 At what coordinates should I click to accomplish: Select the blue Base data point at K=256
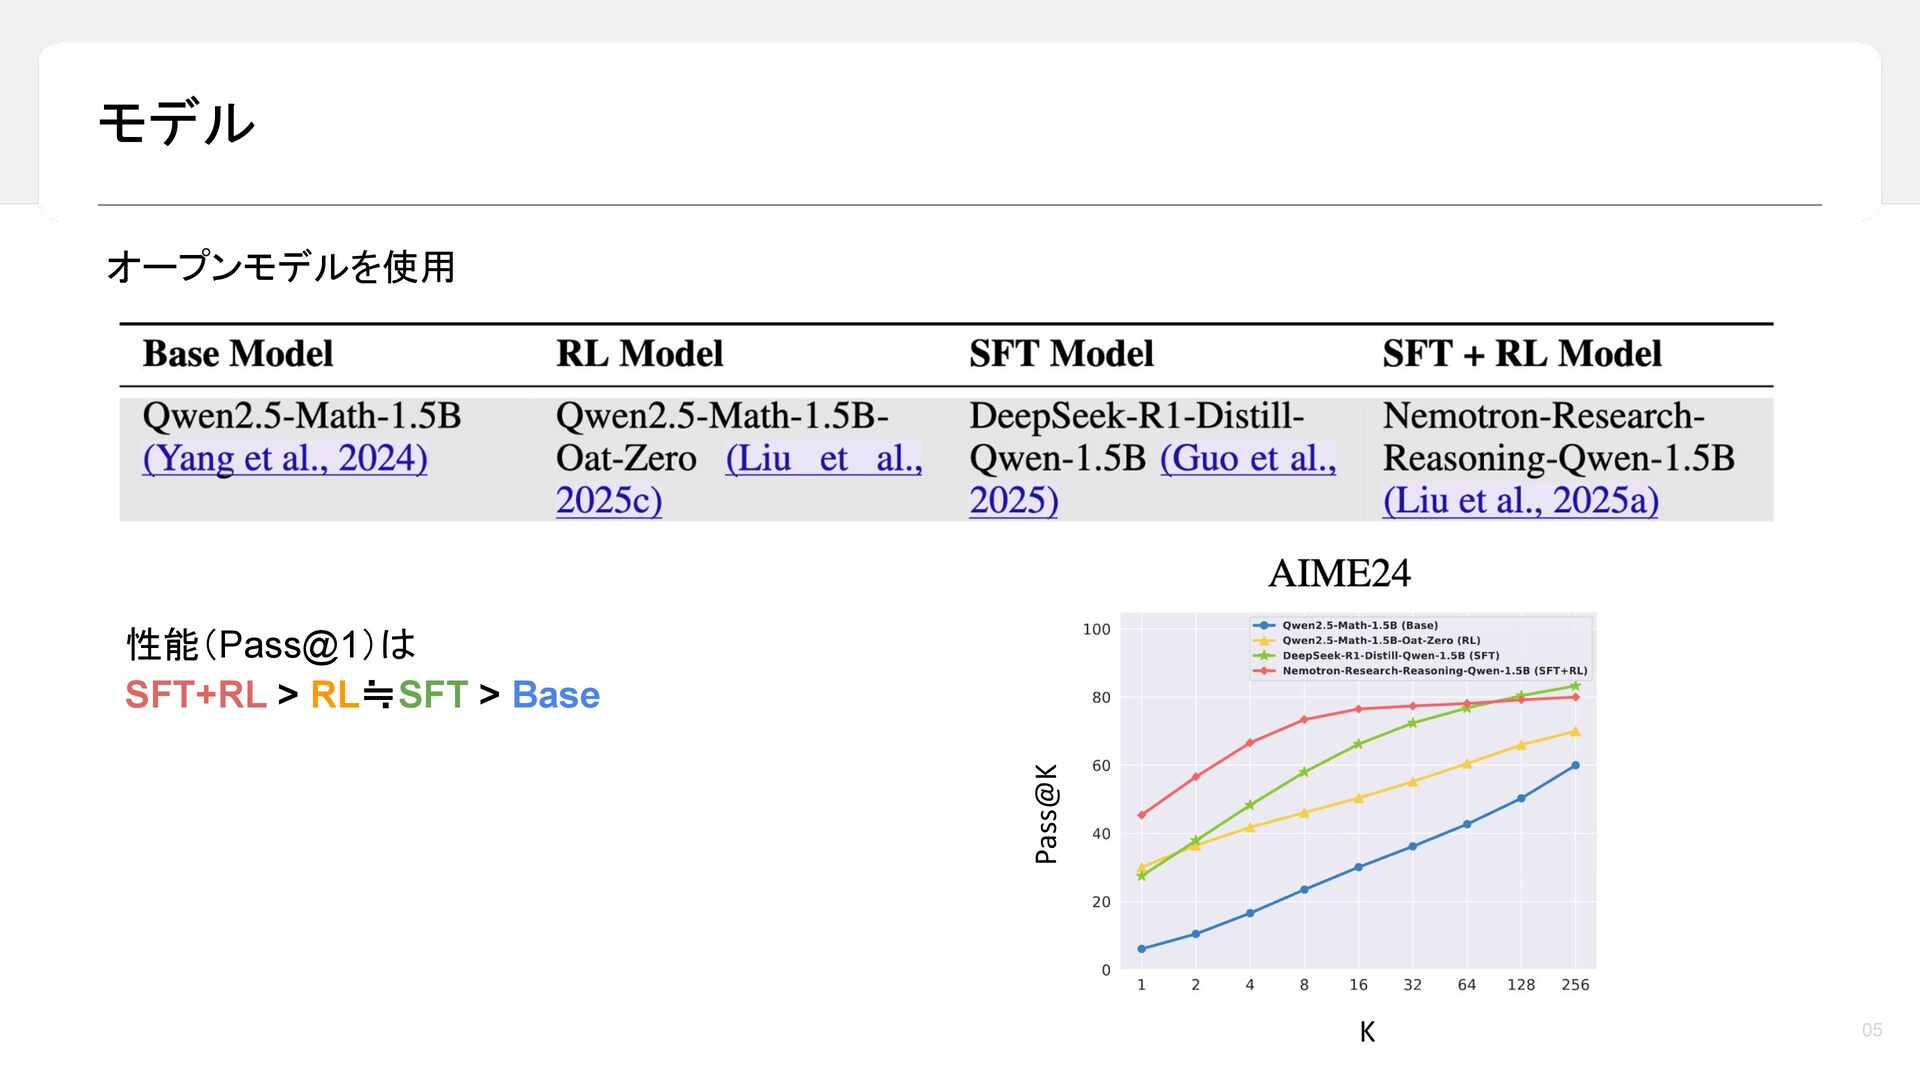[1575, 765]
